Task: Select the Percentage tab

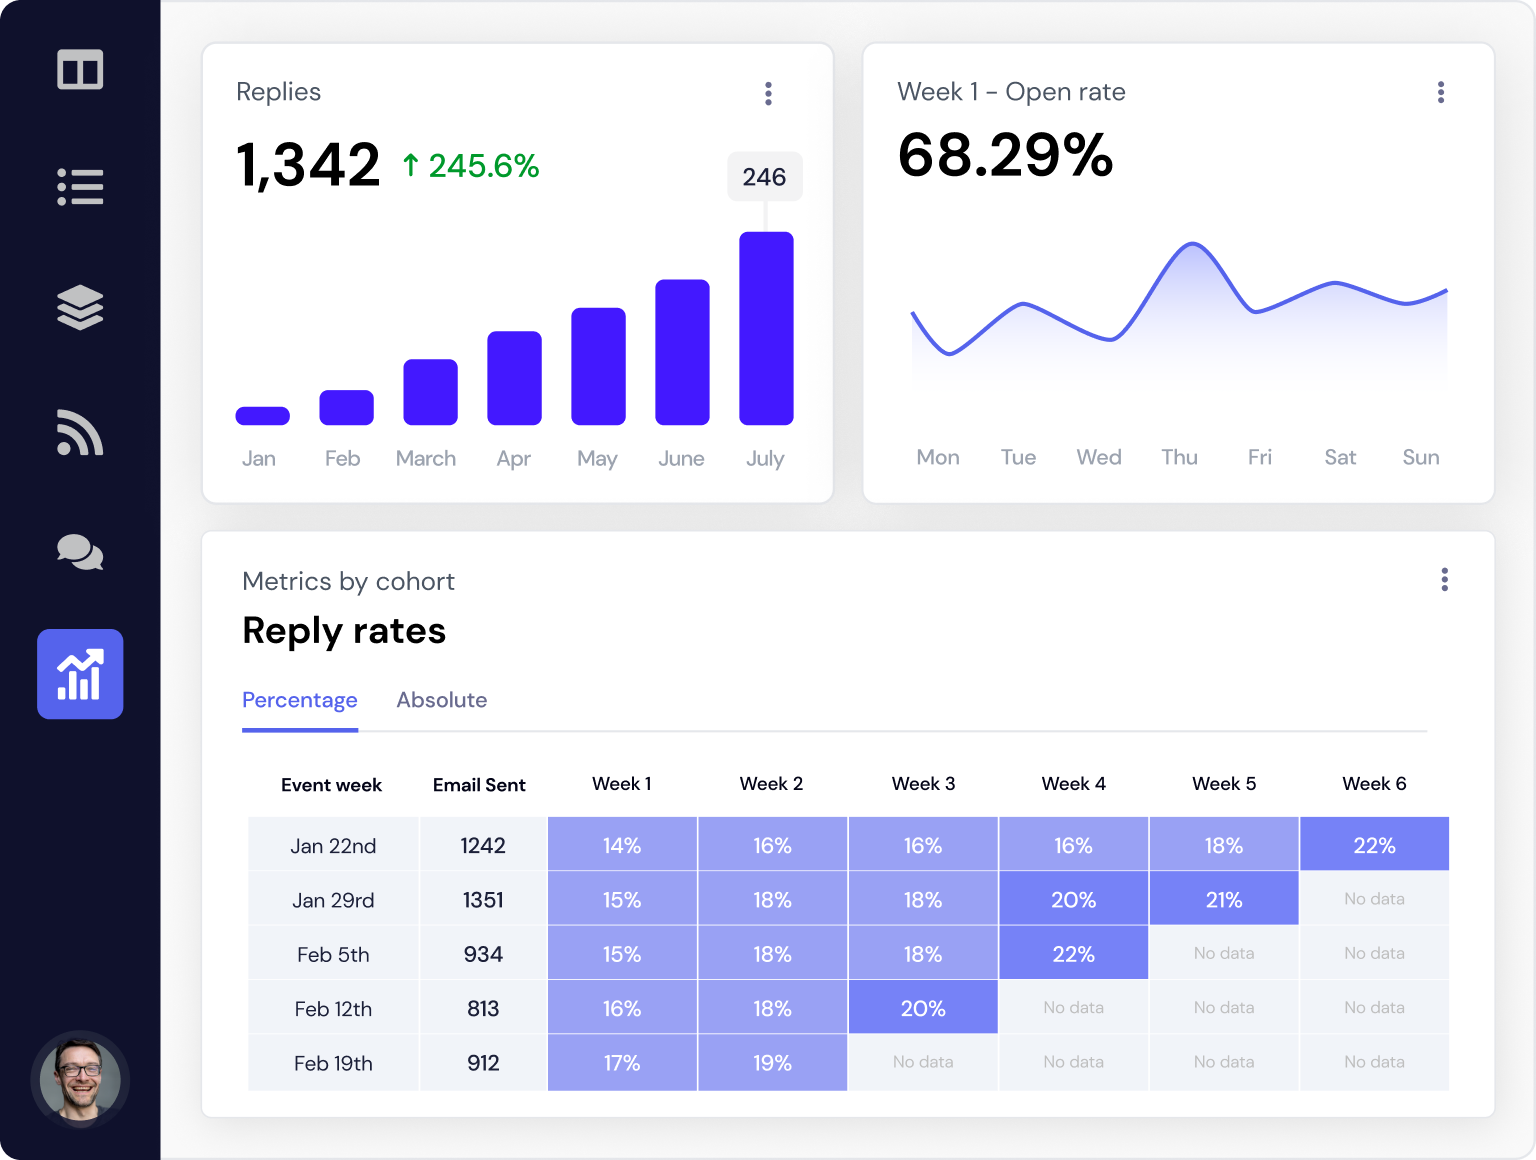Action: [x=299, y=700]
